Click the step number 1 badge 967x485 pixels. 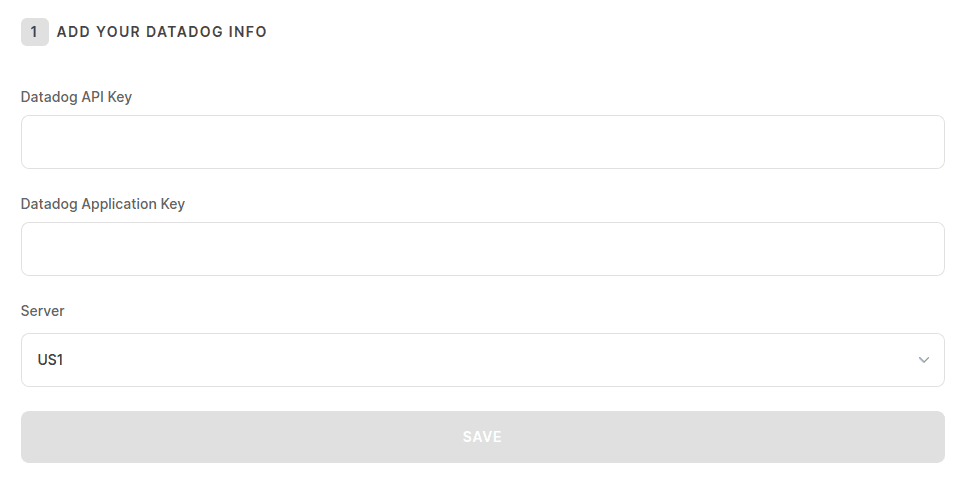coord(34,32)
